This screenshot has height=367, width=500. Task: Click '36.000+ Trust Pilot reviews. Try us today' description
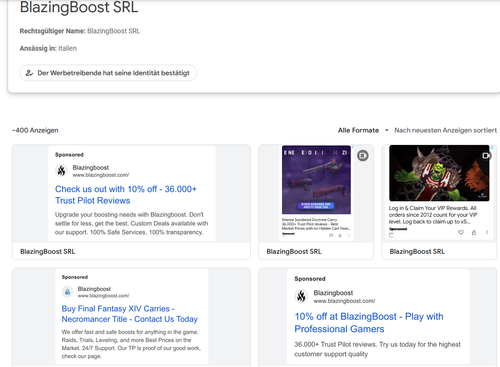click(x=377, y=349)
